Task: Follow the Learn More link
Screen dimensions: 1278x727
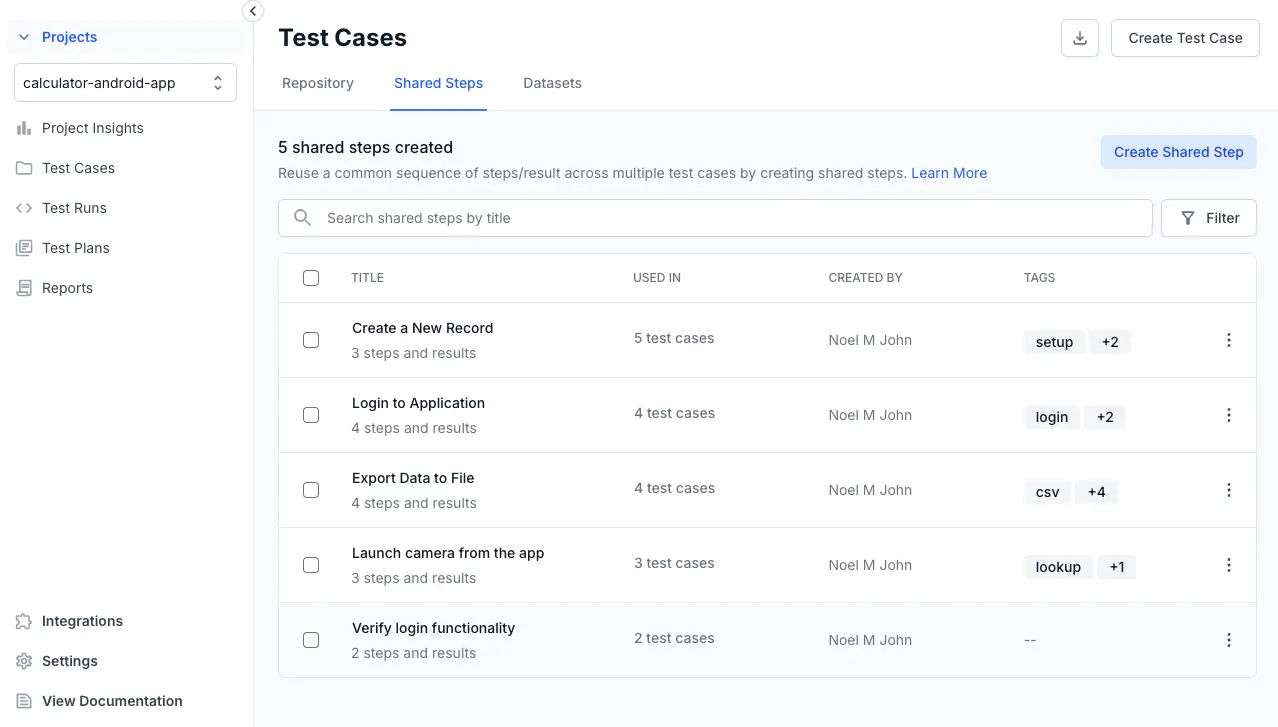Action: (x=948, y=173)
